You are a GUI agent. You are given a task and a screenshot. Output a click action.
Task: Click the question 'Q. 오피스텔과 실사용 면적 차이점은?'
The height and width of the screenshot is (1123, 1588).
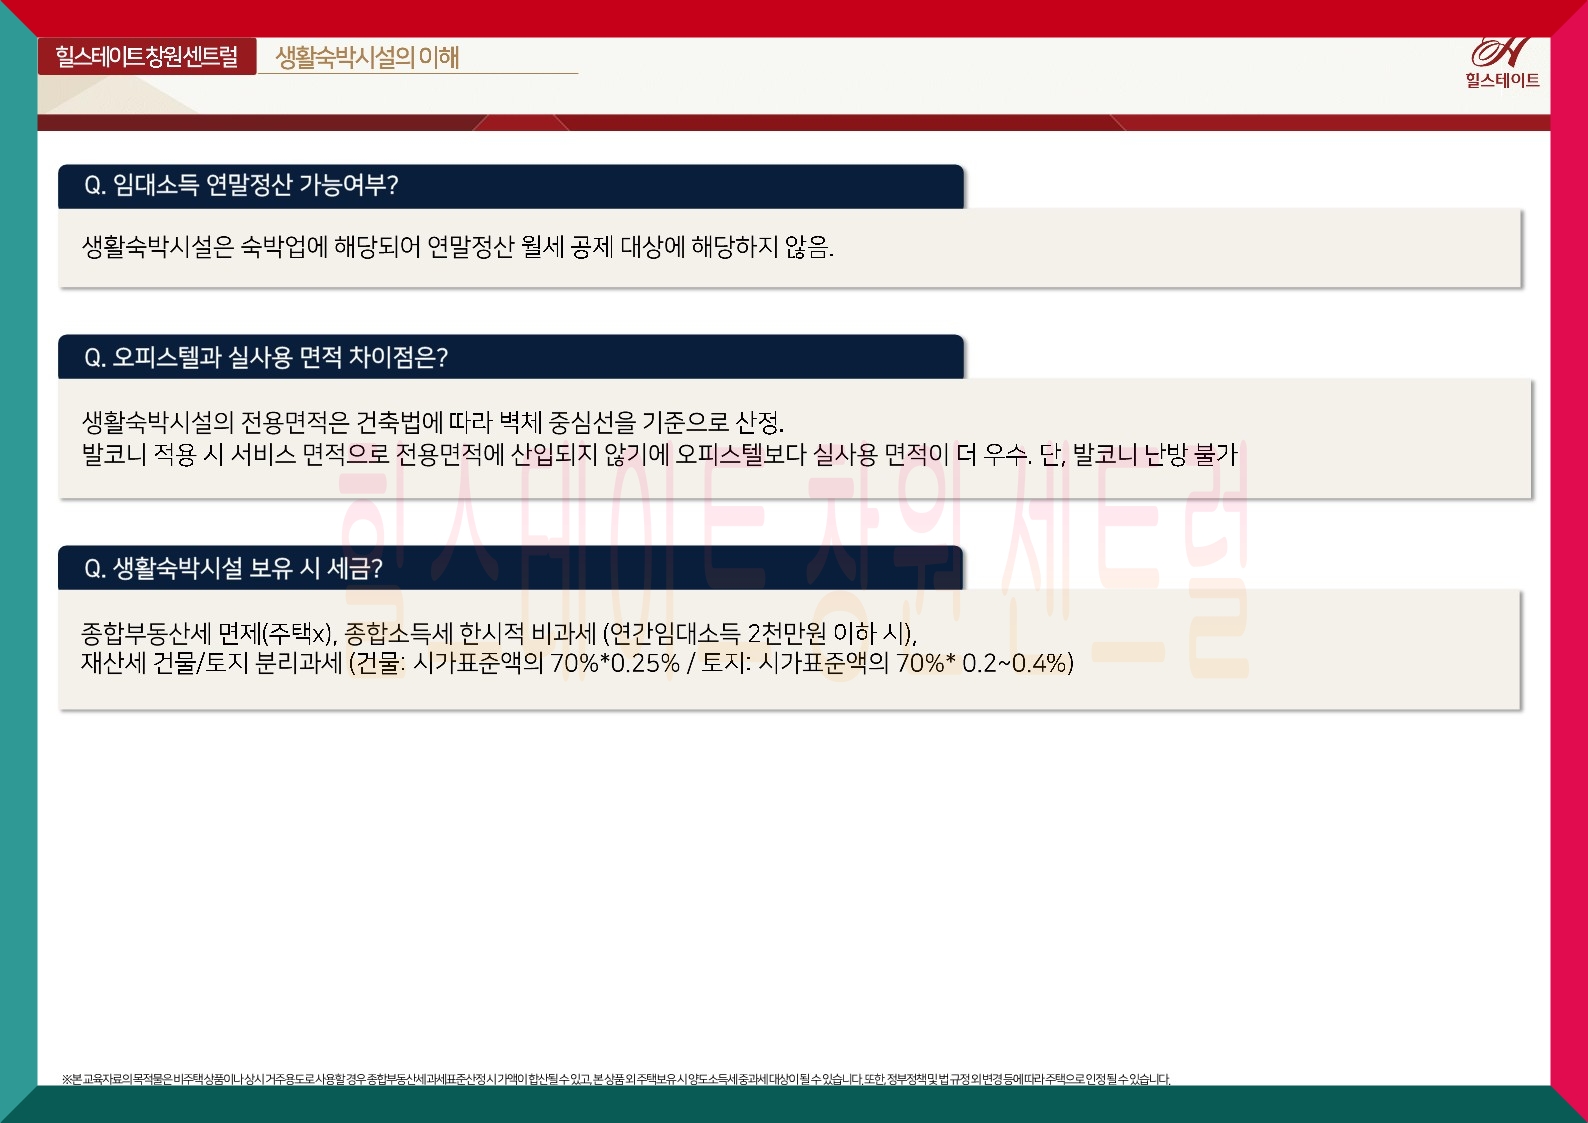click(266, 357)
